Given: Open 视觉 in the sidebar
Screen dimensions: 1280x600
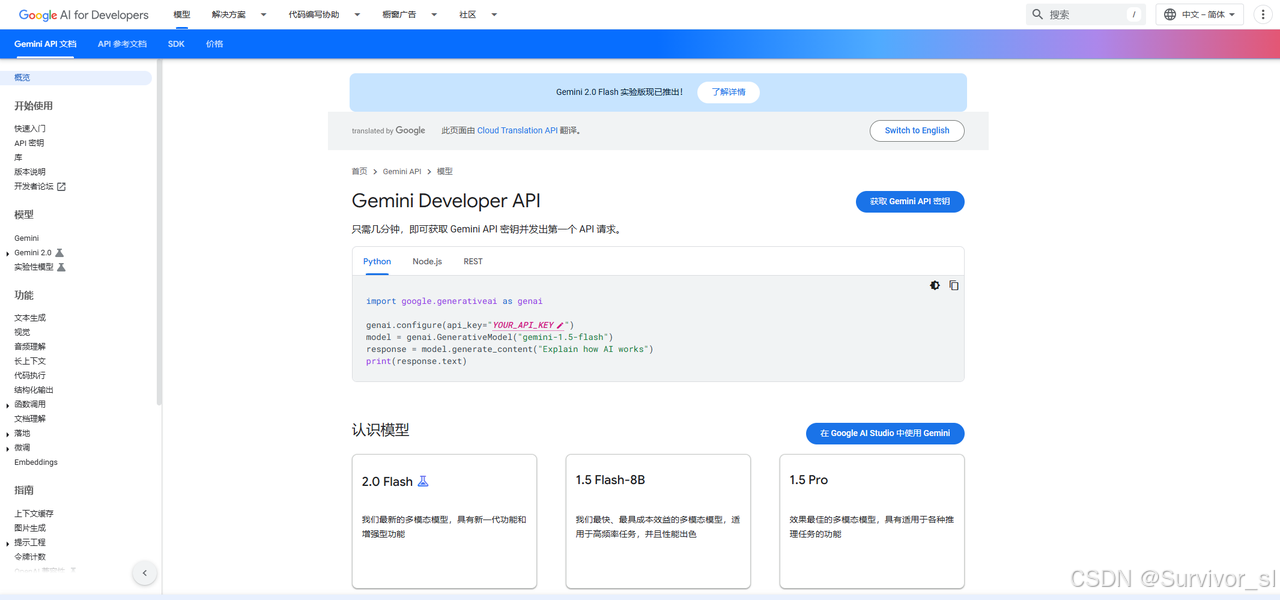Looking at the screenshot, I should 22,332.
